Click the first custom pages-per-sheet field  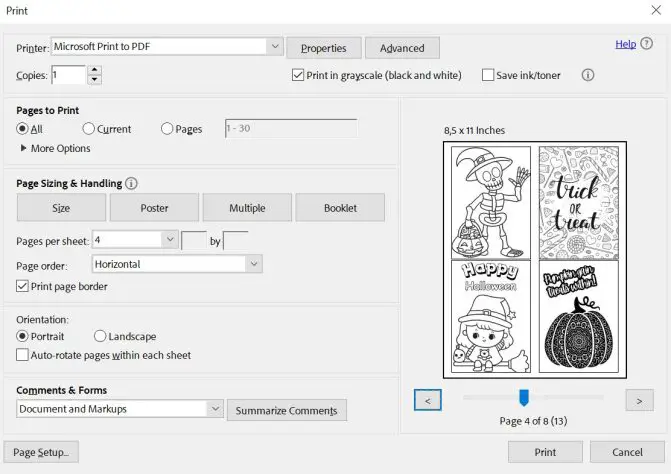coord(194,240)
